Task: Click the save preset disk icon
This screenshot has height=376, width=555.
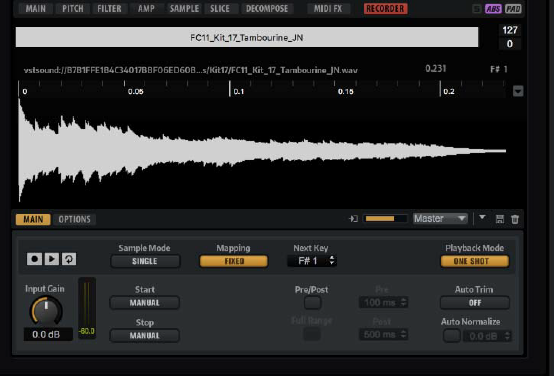Action: pyautogui.click(x=500, y=219)
